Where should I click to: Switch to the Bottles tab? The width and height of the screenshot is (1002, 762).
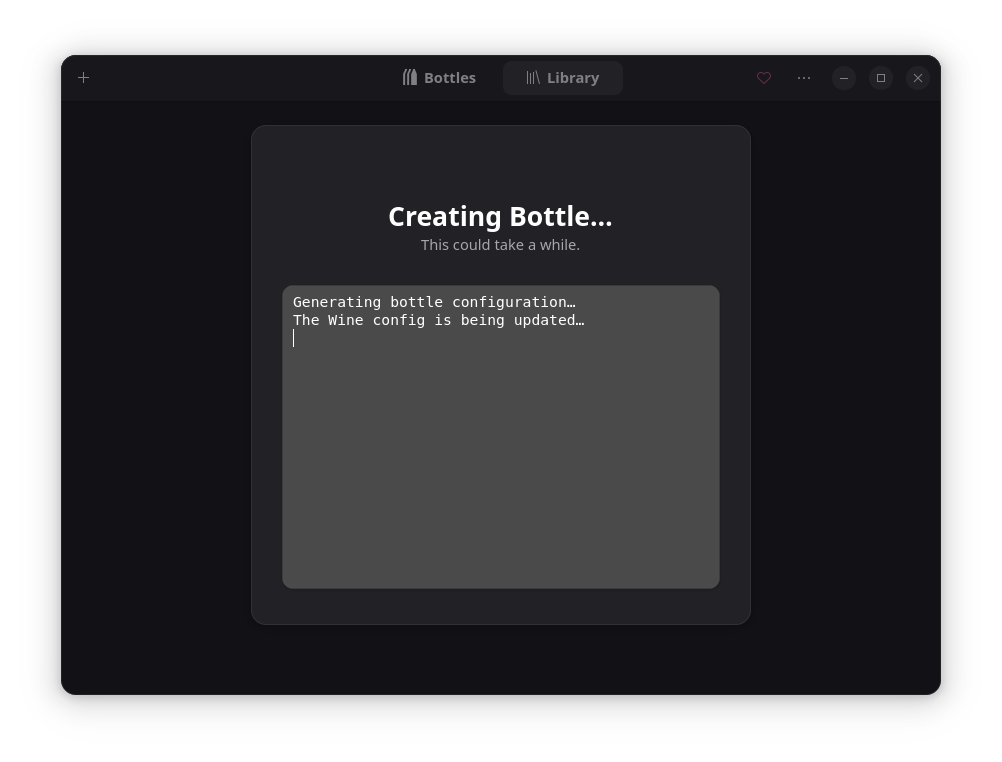(x=439, y=78)
